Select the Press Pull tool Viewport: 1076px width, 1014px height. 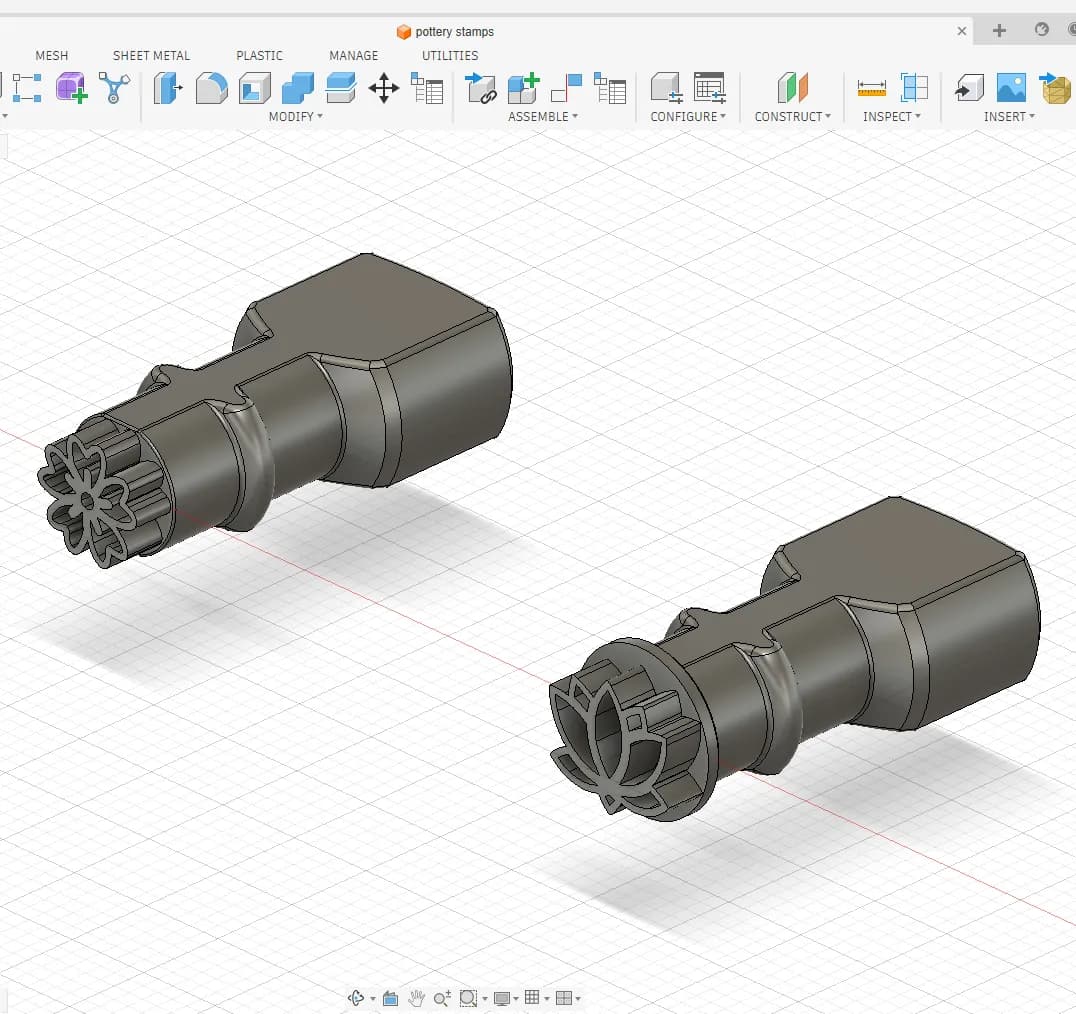168,88
